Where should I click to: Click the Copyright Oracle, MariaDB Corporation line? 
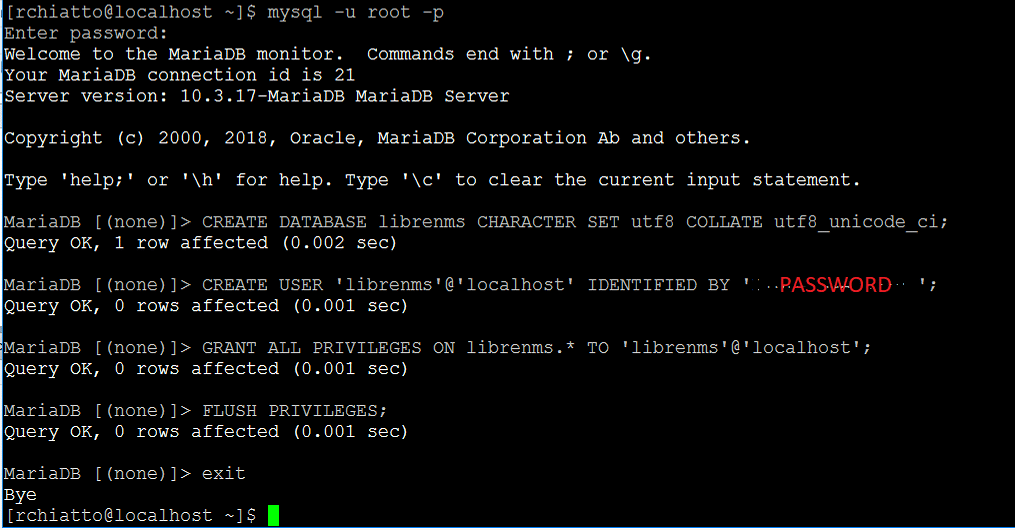coord(377,138)
